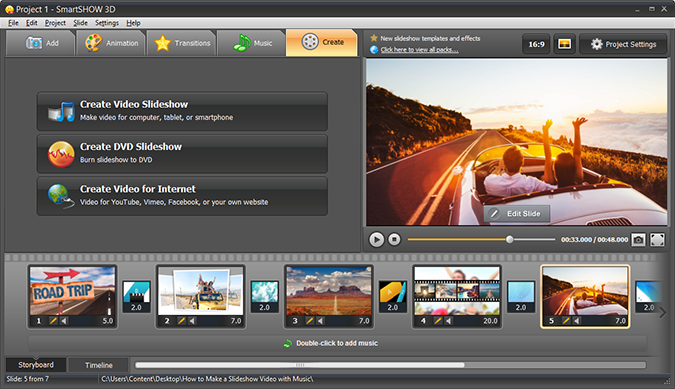Open the Transitions tab

click(182, 43)
